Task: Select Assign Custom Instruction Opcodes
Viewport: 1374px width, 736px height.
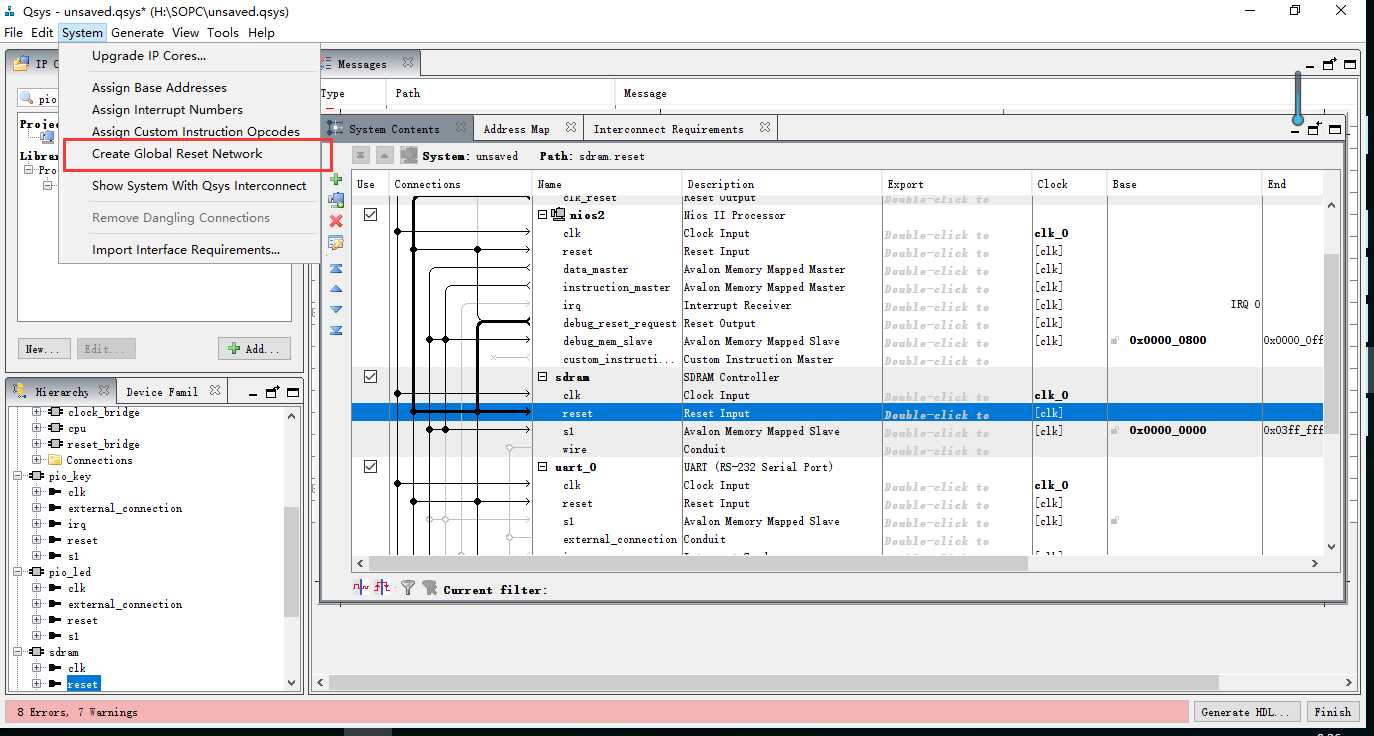Action: (x=196, y=132)
